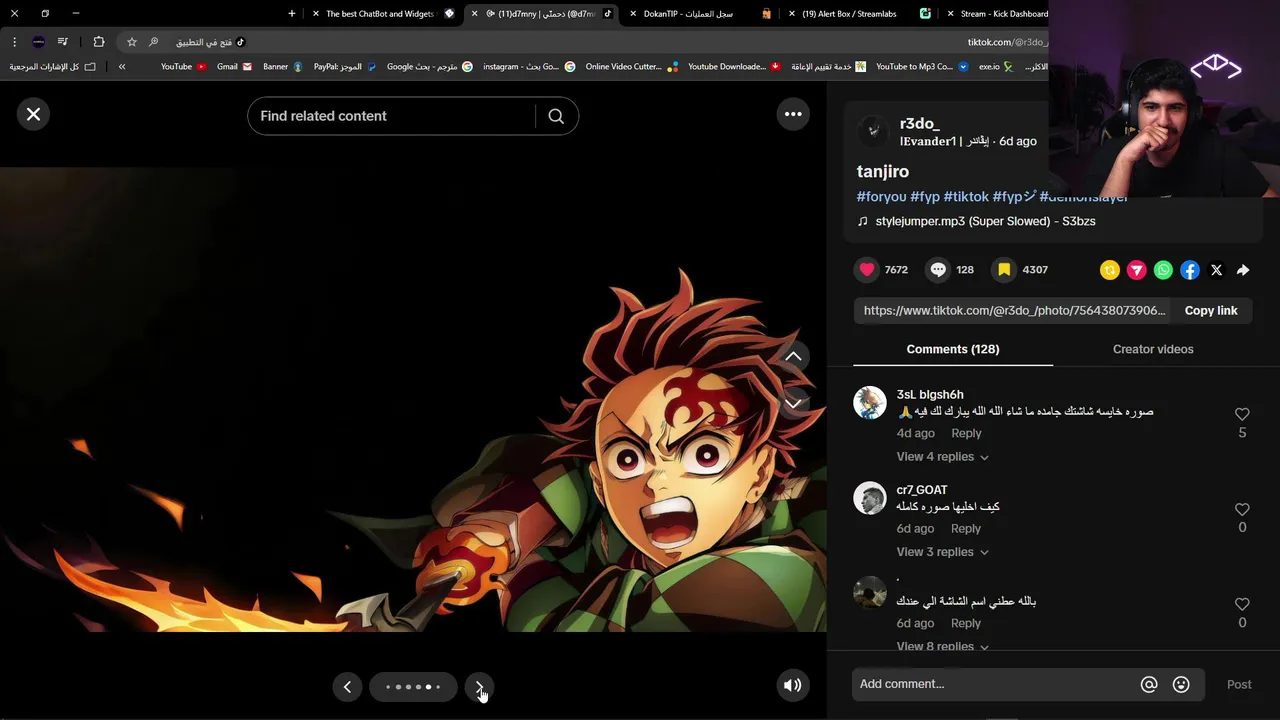Screen dimensions: 1280x720
Task: Click the Copy link button
Action: click(x=1211, y=310)
